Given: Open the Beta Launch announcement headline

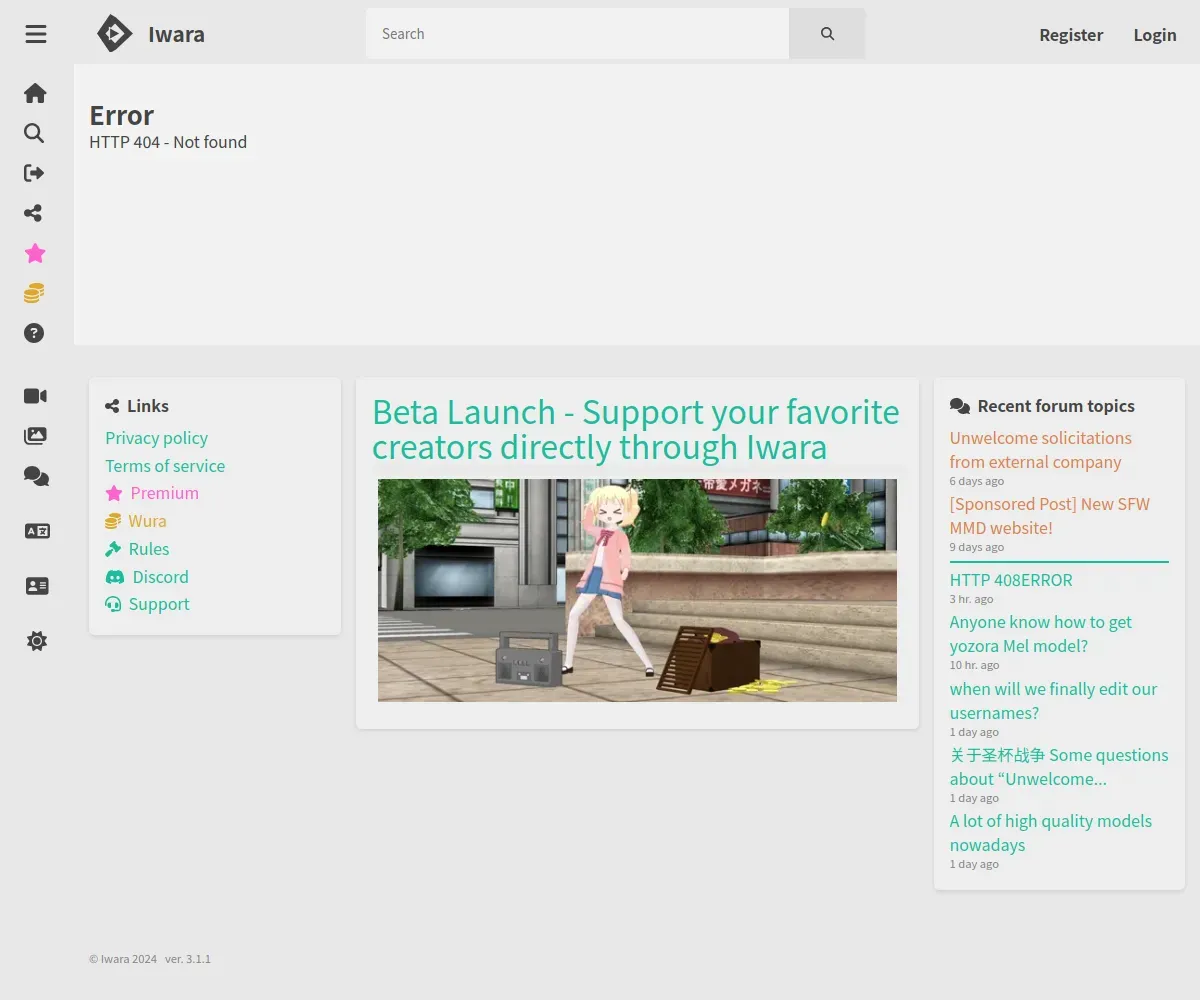Looking at the screenshot, I should [x=636, y=429].
